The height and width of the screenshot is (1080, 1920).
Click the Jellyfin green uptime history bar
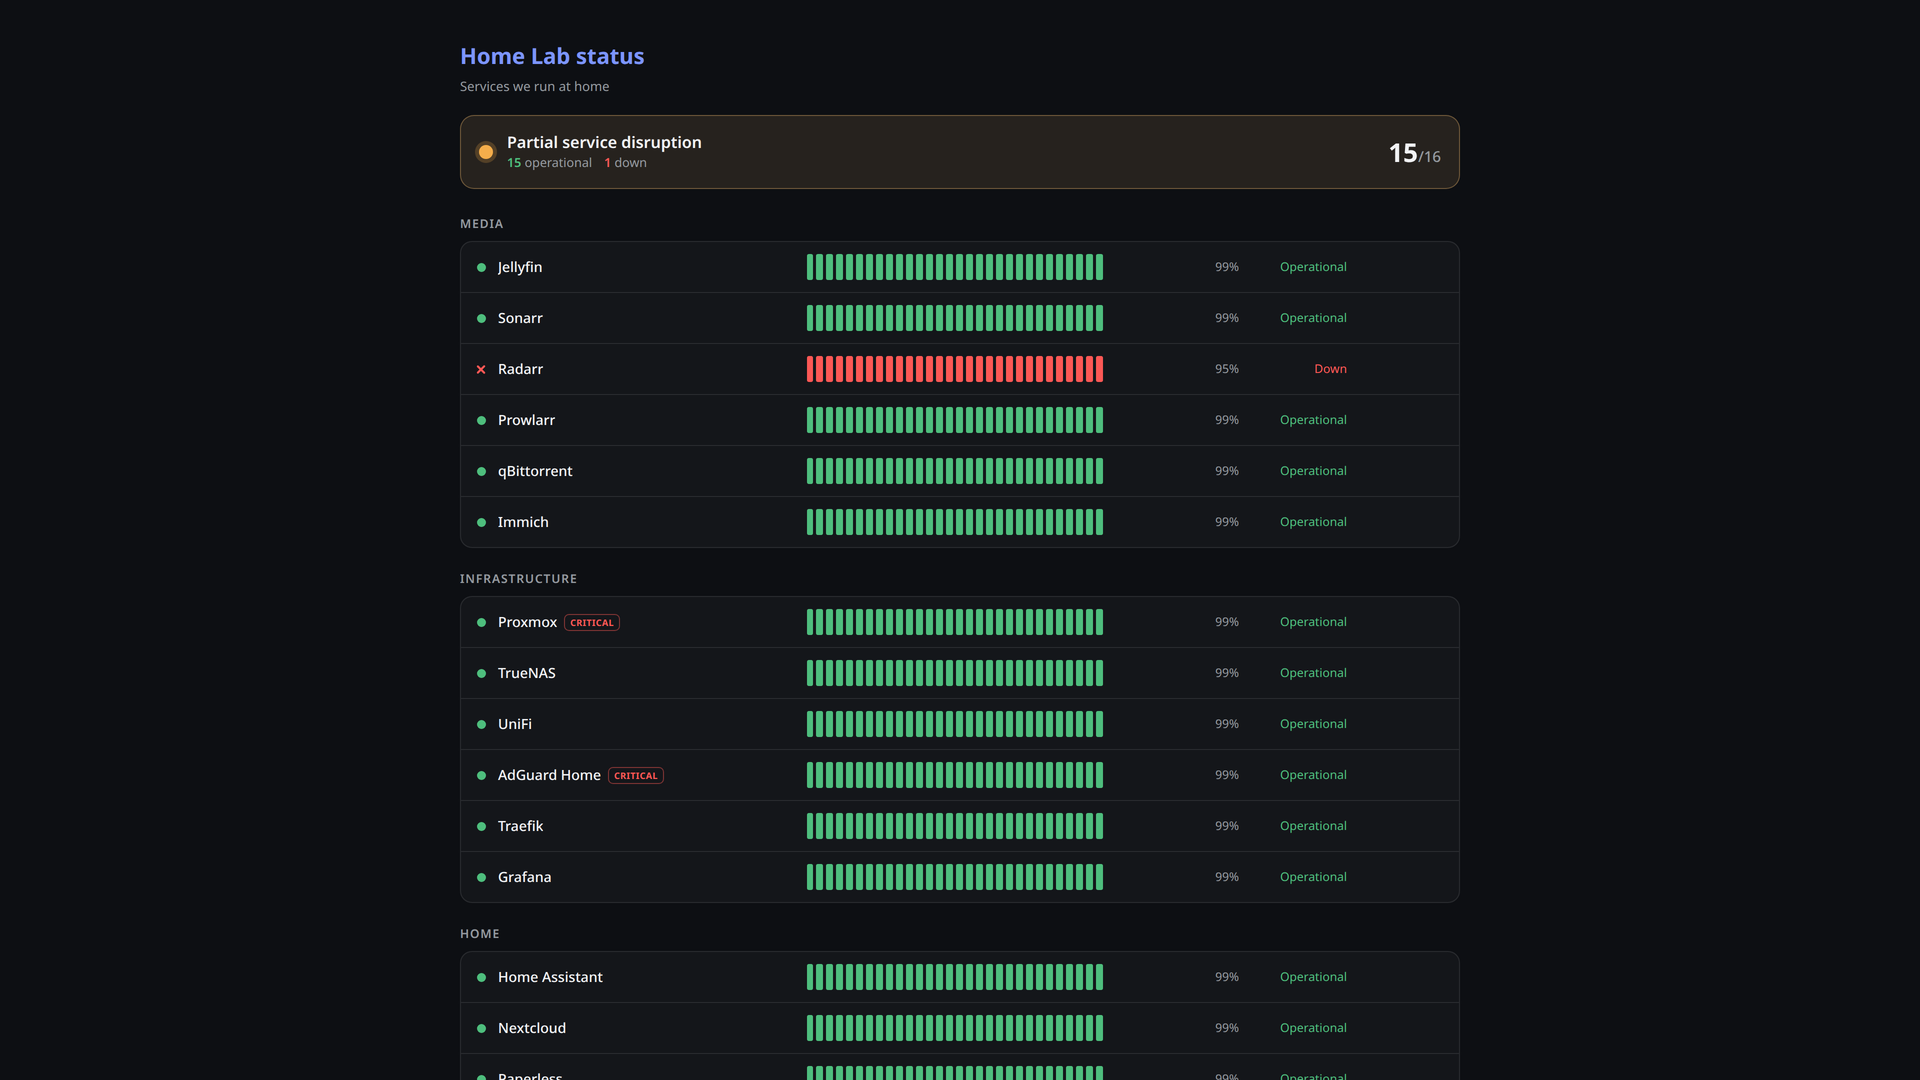point(955,267)
